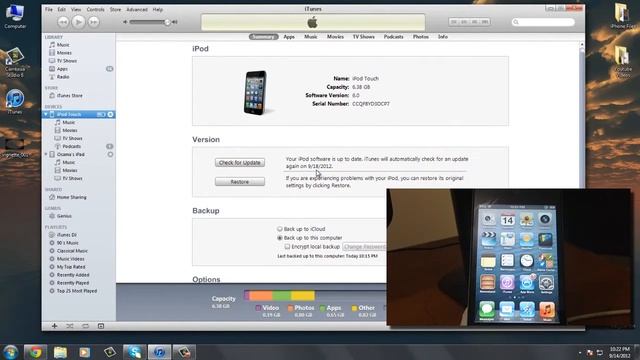Open Home Sharing in sidebar
This screenshot has height=360, width=640.
(71, 197)
